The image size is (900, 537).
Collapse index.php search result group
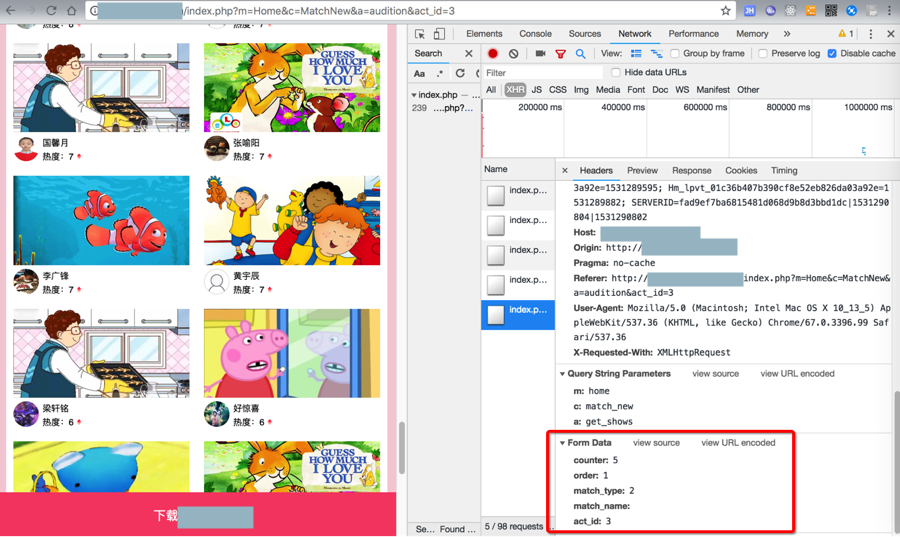pos(414,95)
